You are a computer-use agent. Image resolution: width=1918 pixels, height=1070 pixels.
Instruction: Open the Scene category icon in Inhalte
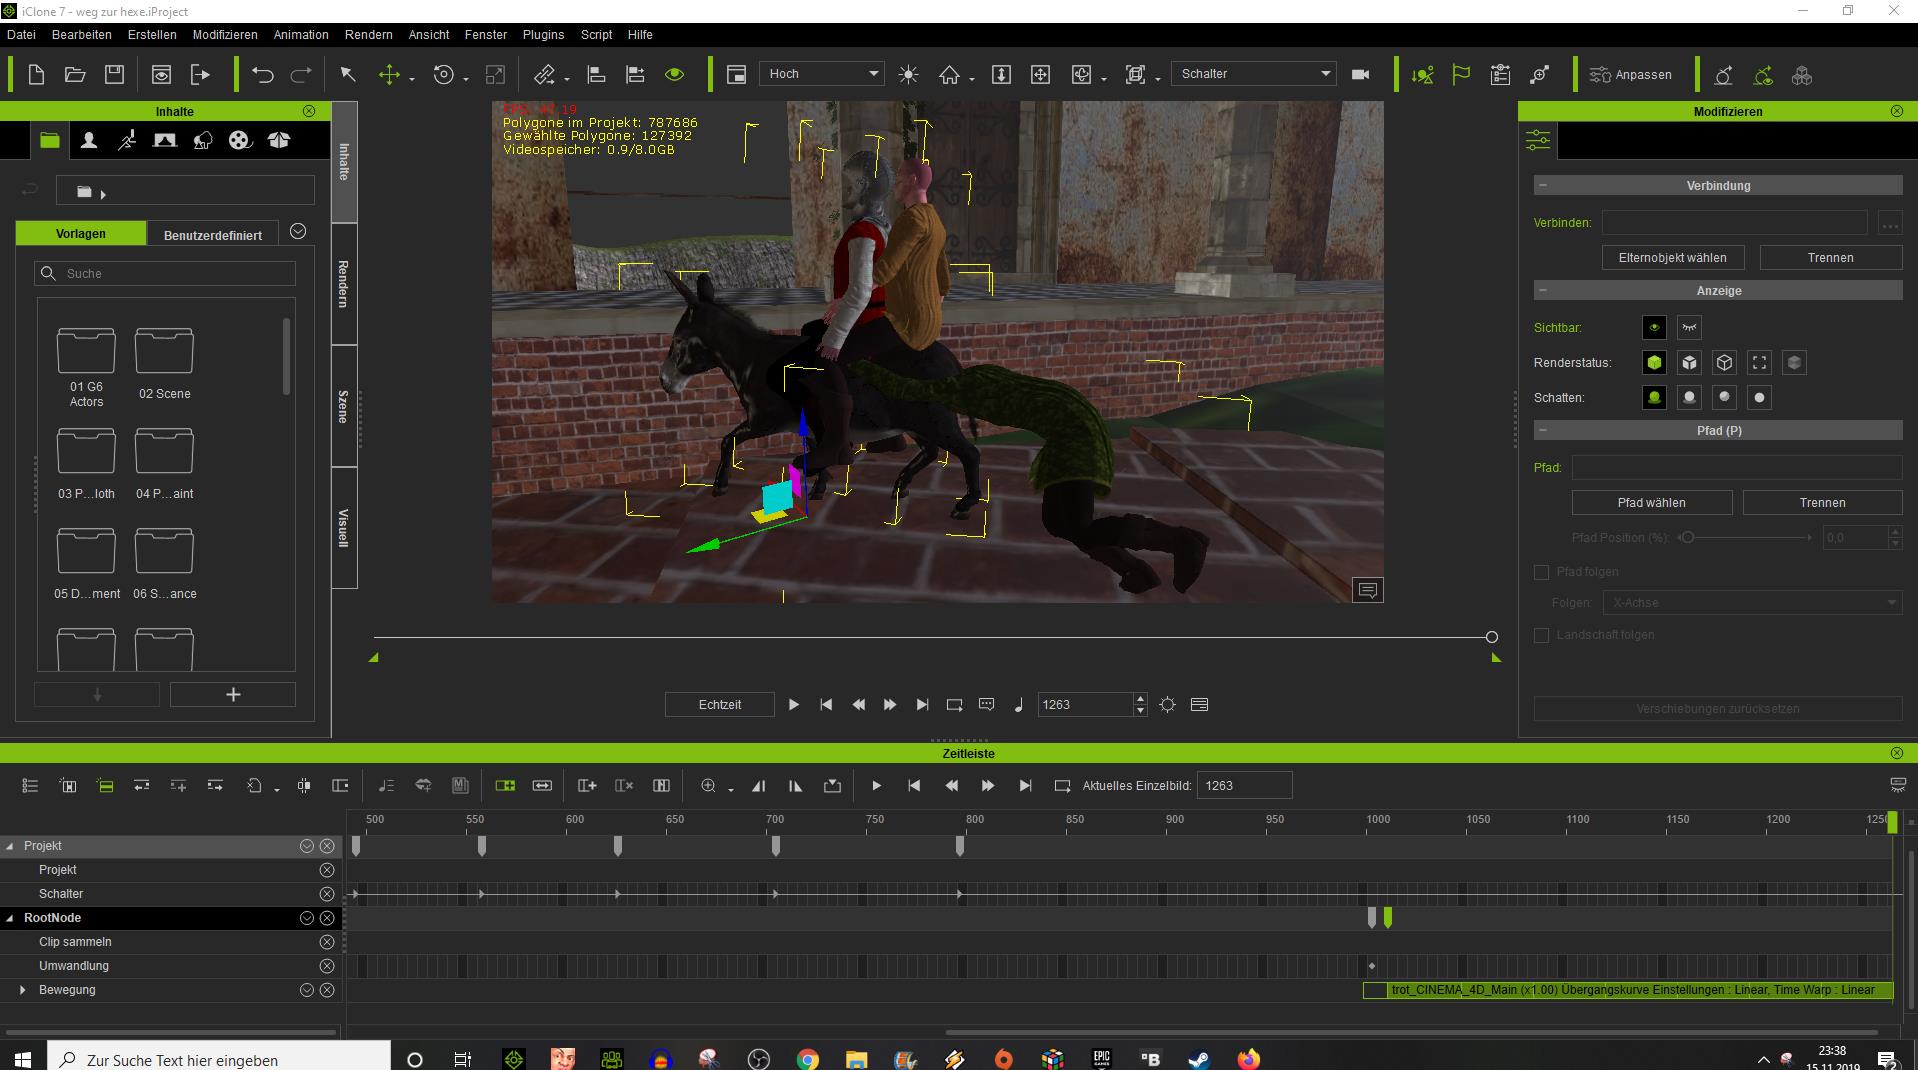coord(165,141)
